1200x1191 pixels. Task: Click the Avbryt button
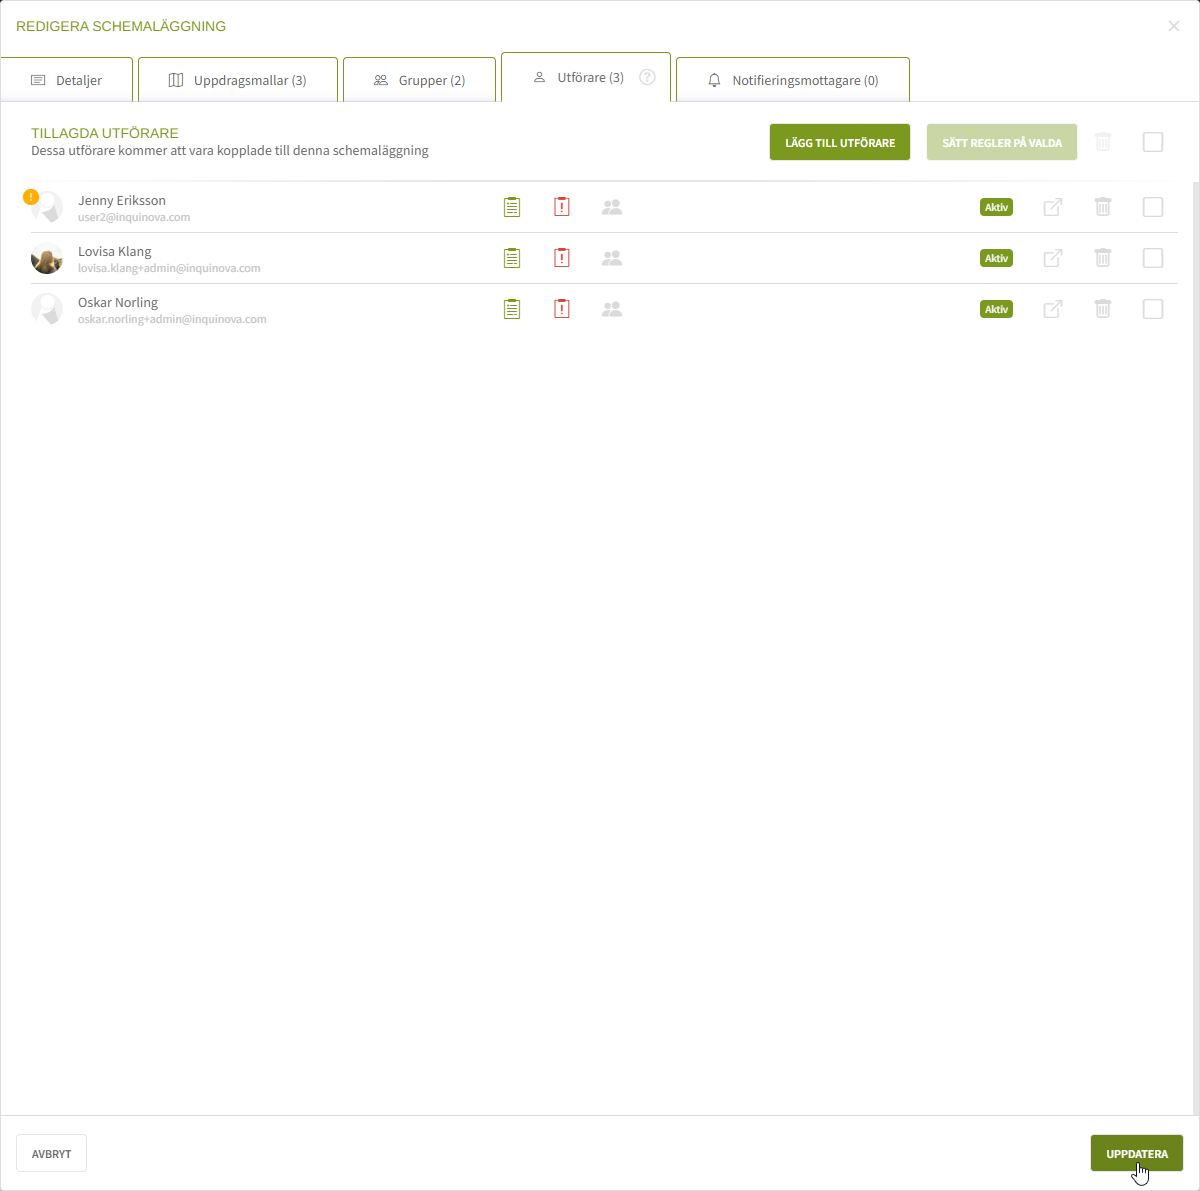click(51, 1153)
